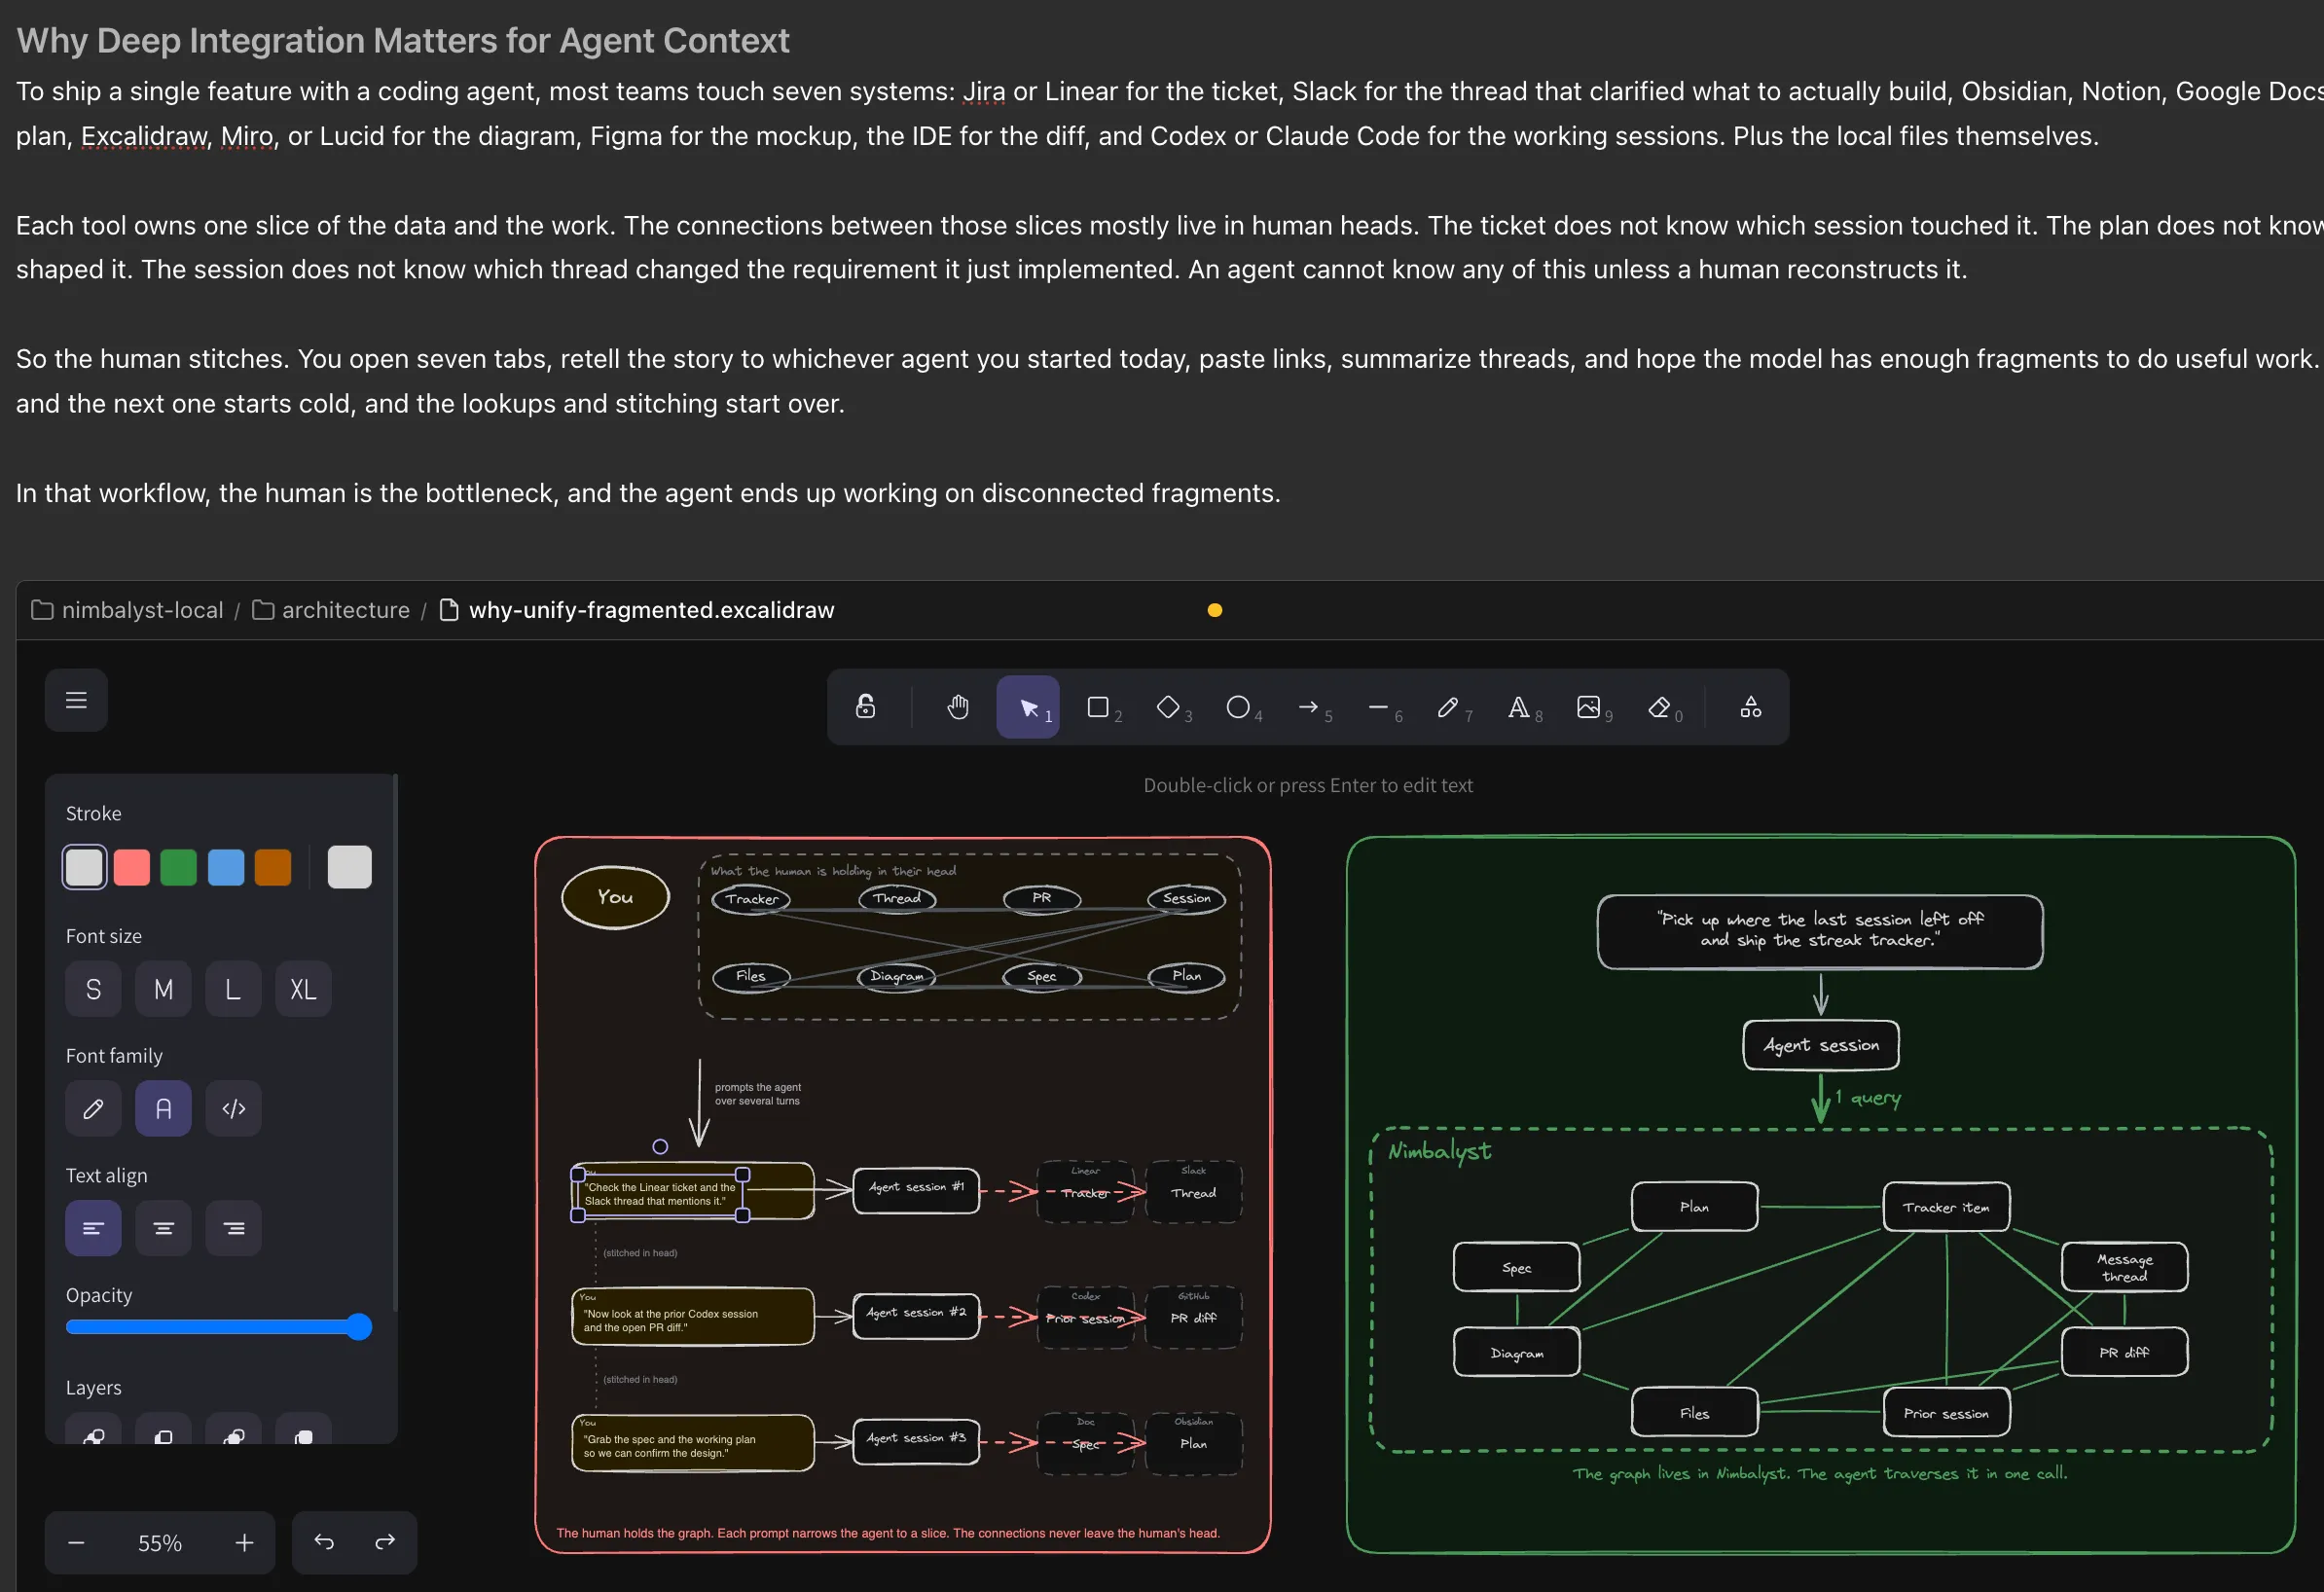Set font size to XL
This screenshot has width=2324, height=1592.
(303, 989)
